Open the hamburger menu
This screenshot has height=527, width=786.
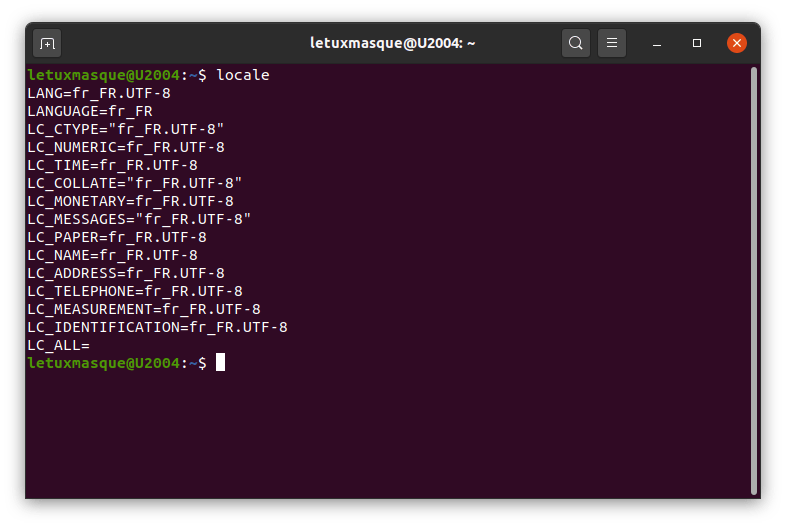[612, 43]
